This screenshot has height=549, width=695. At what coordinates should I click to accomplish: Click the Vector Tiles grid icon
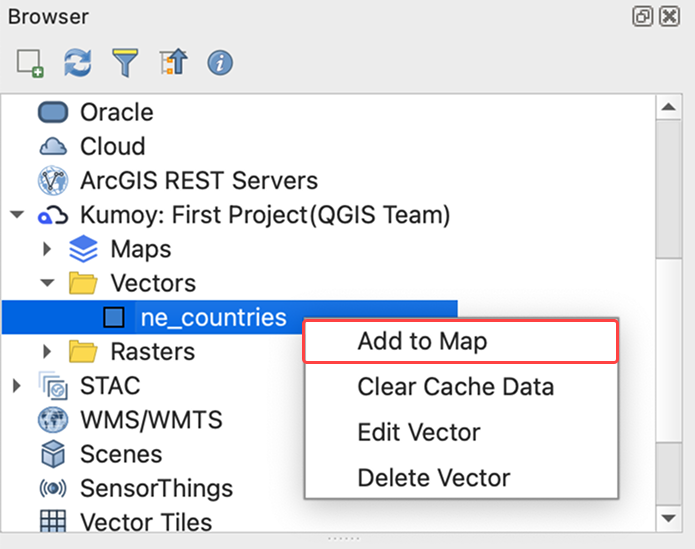coord(53,521)
